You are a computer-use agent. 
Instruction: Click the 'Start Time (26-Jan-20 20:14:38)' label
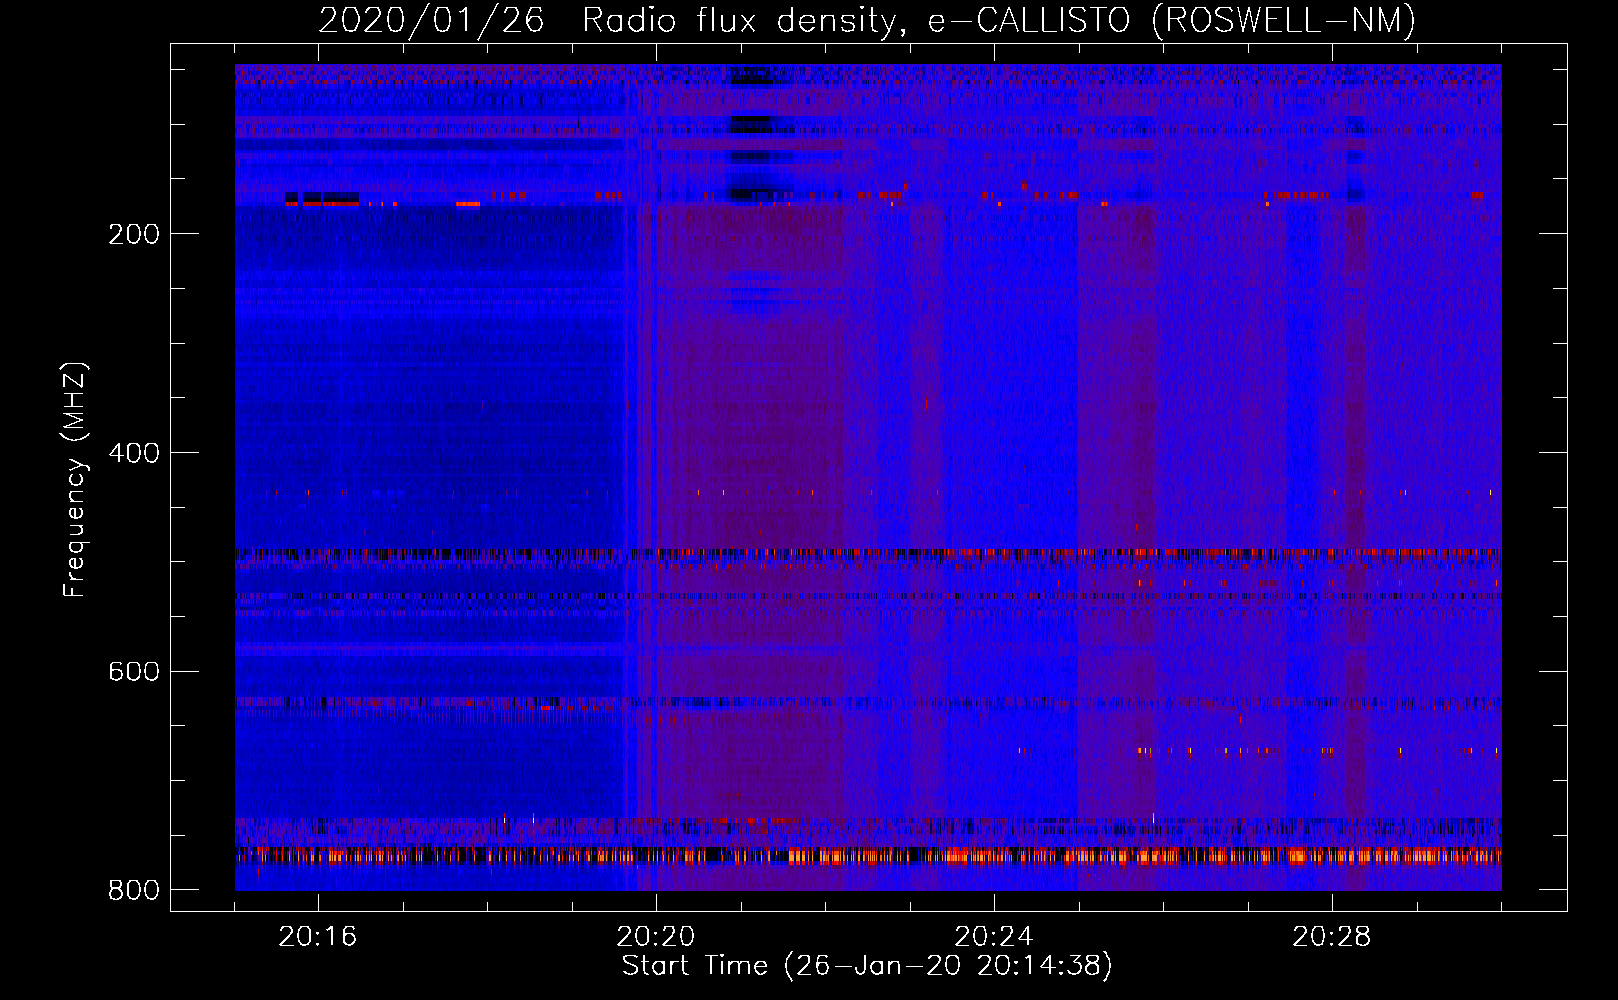867,966
